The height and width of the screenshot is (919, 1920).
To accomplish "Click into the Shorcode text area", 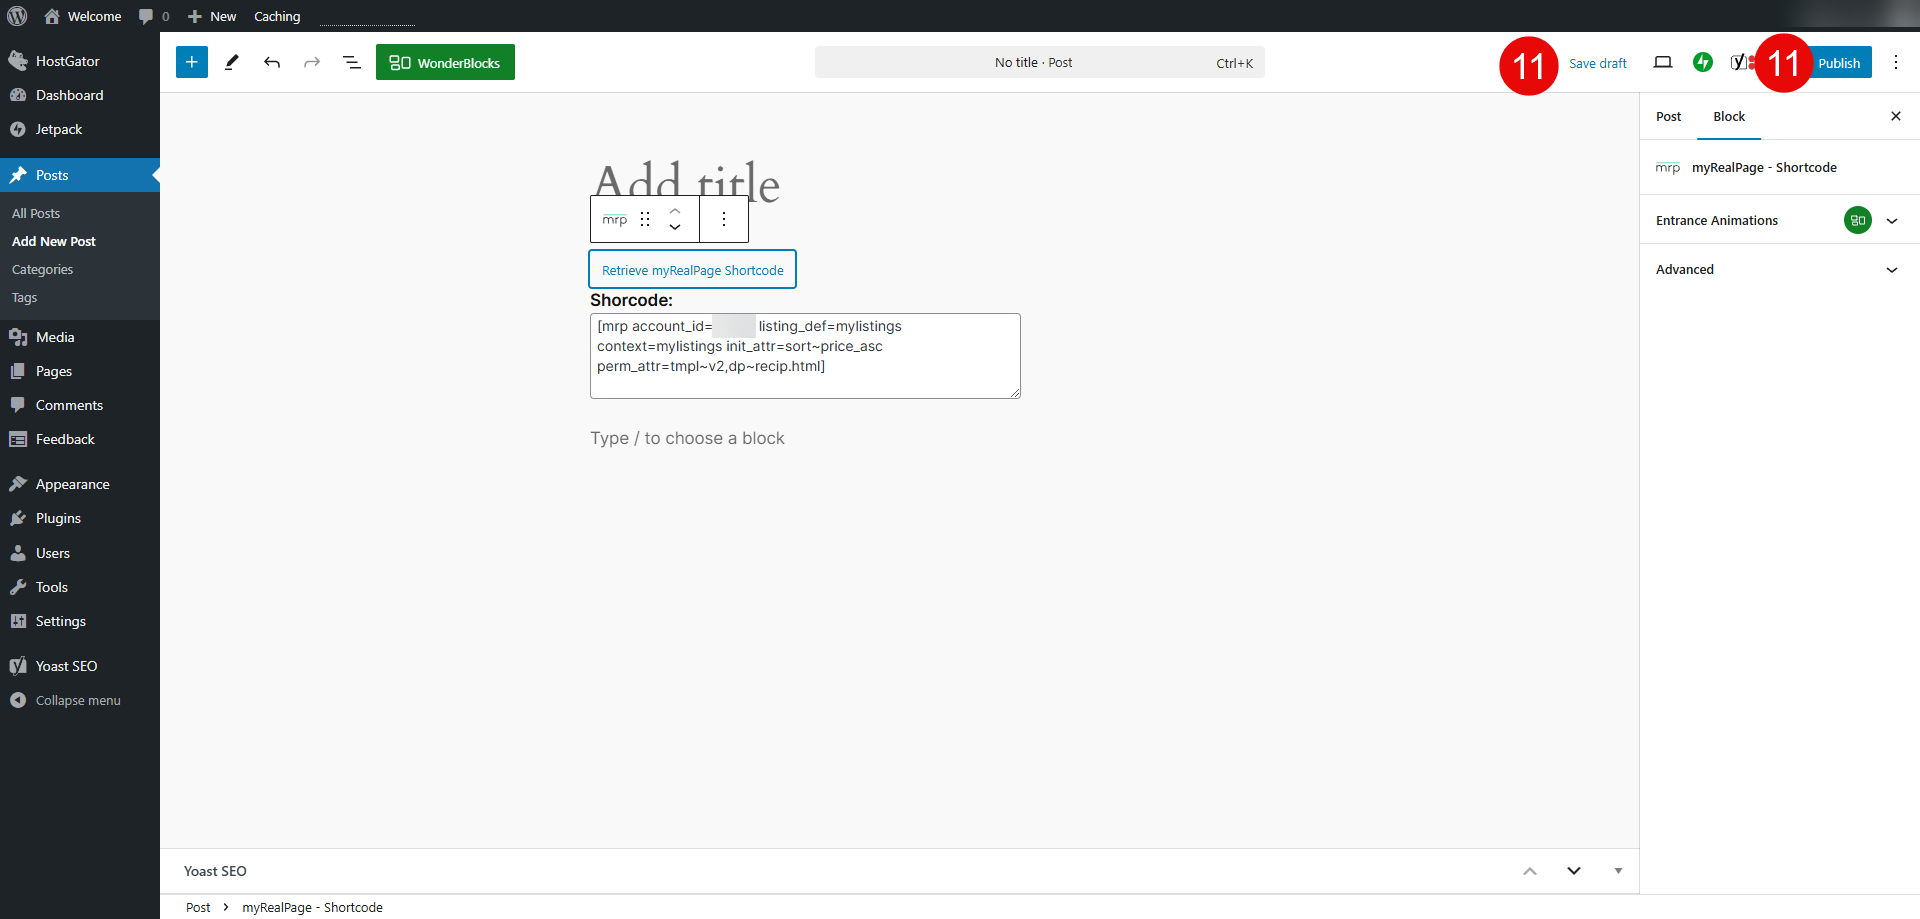I will click(x=805, y=356).
